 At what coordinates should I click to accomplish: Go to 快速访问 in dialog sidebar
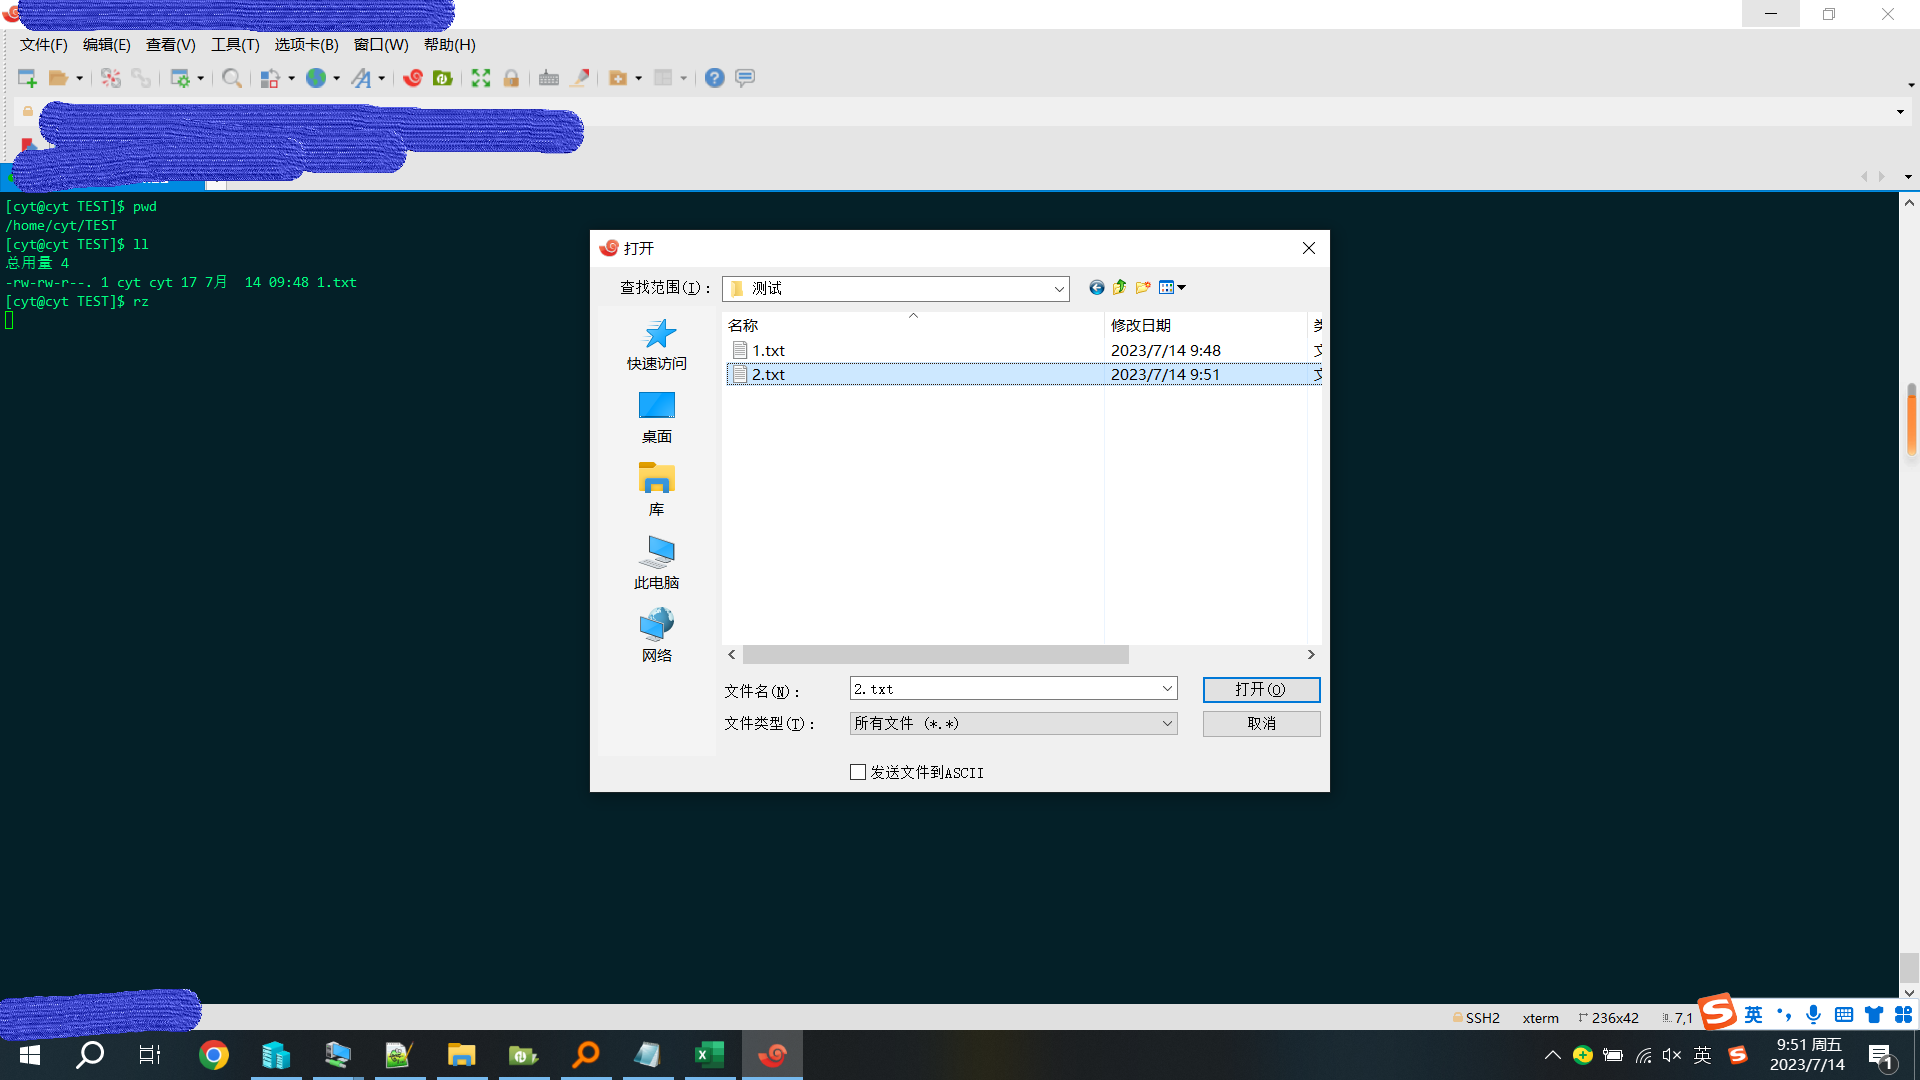(657, 345)
